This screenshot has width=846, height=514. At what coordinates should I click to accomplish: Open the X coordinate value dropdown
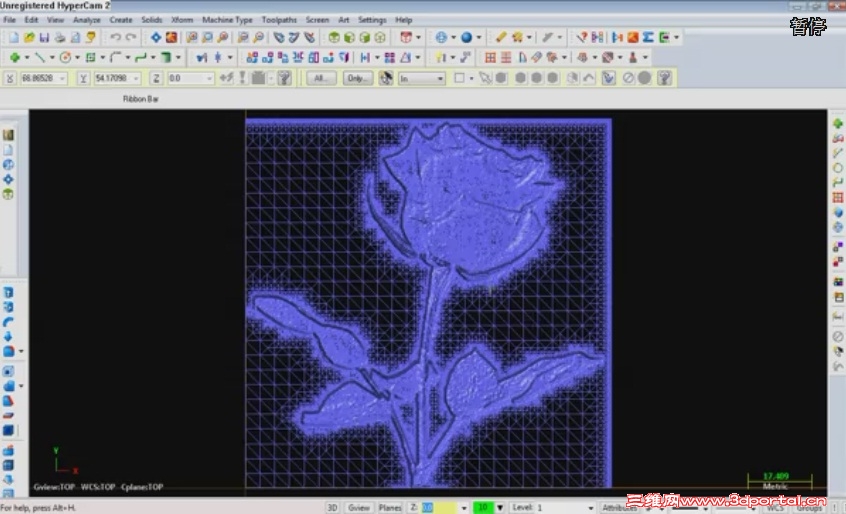coord(63,79)
